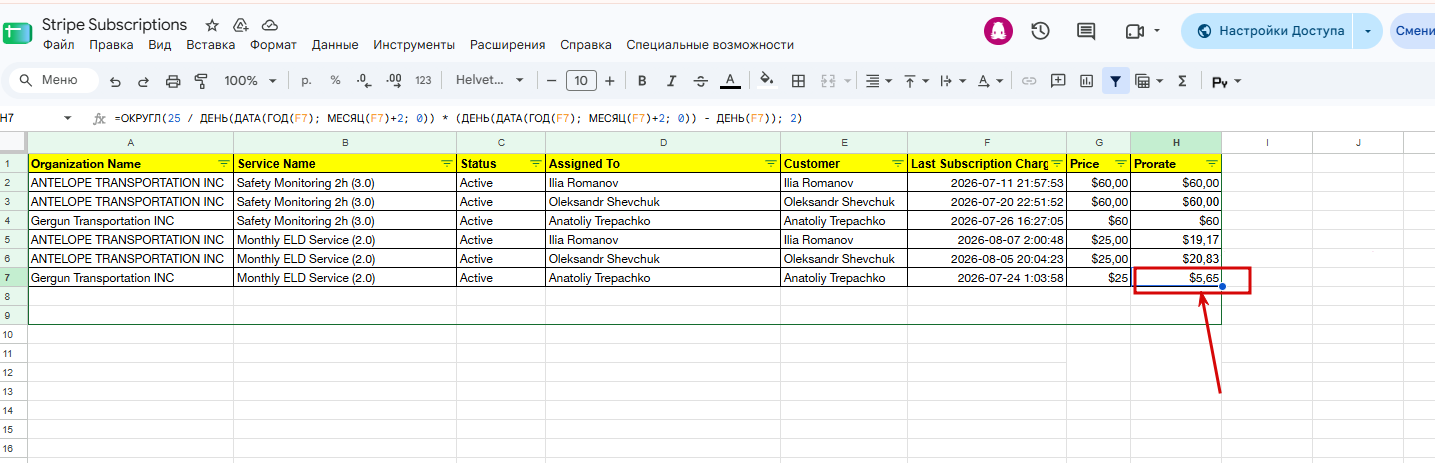Screen dimensions: 1435x463
Task: Open the pink user avatar
Action: pyautogui.click(x=997, y=31)
